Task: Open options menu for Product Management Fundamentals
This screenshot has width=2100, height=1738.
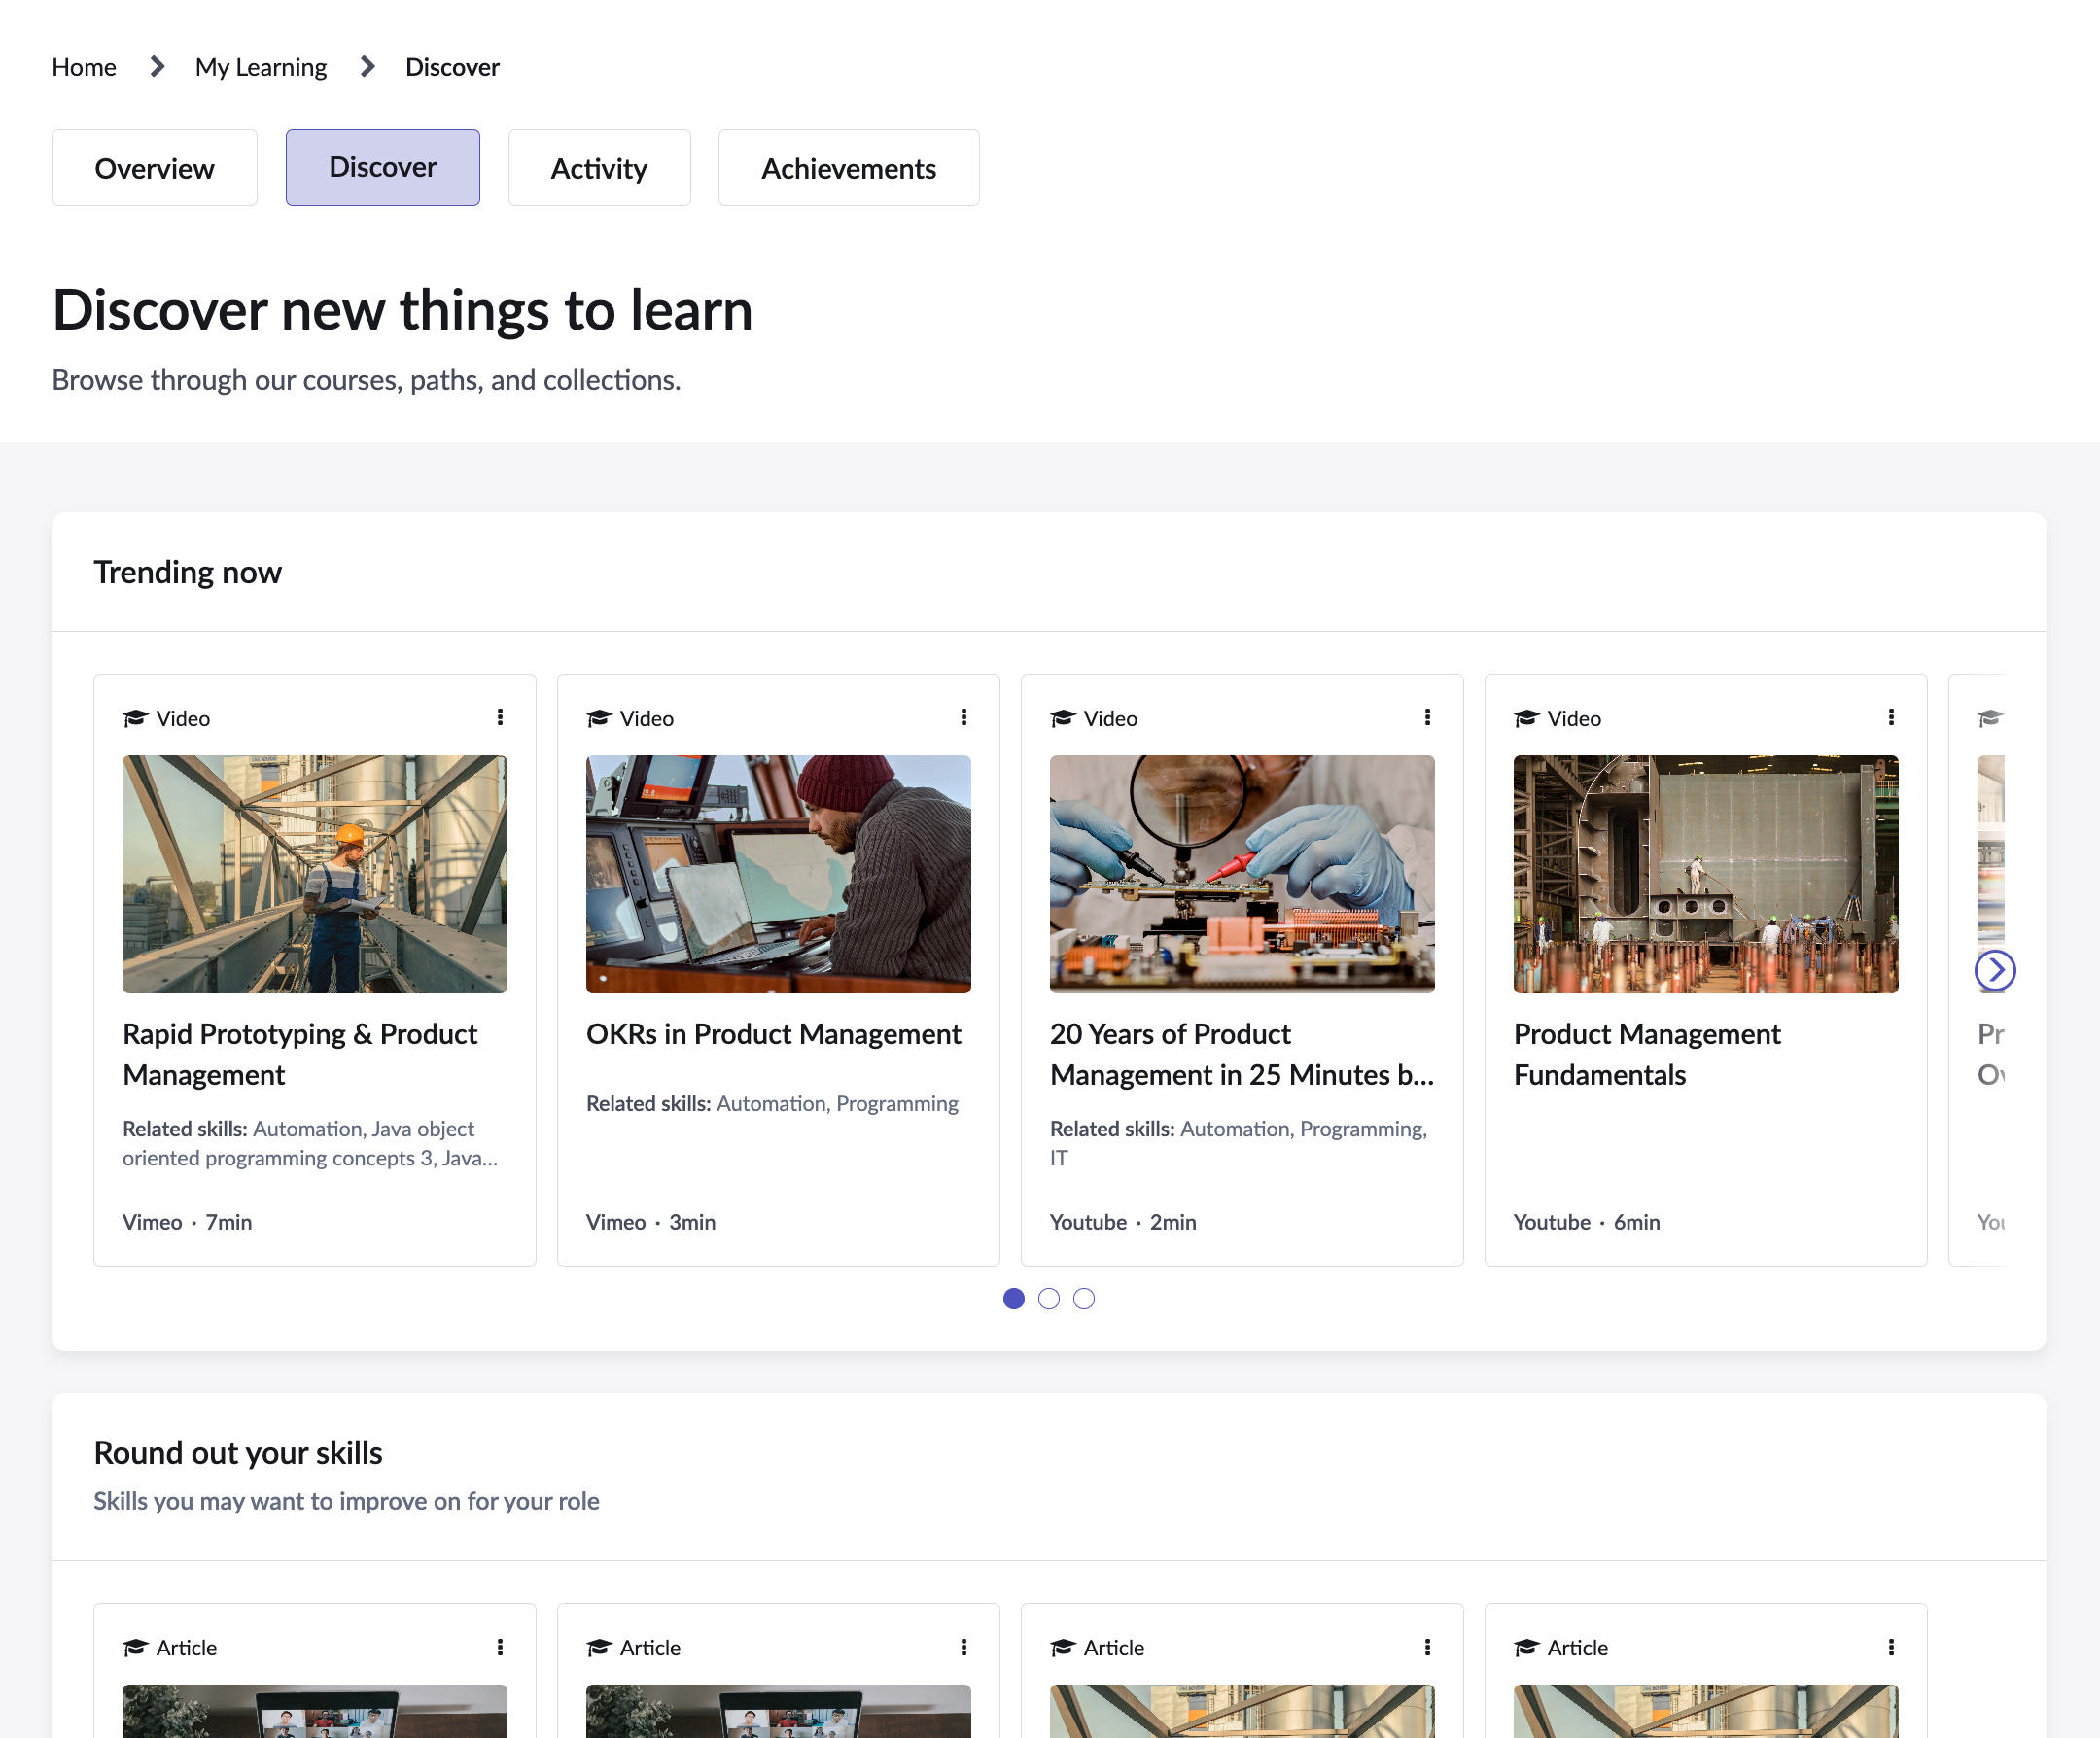Action: [1891, 717]
